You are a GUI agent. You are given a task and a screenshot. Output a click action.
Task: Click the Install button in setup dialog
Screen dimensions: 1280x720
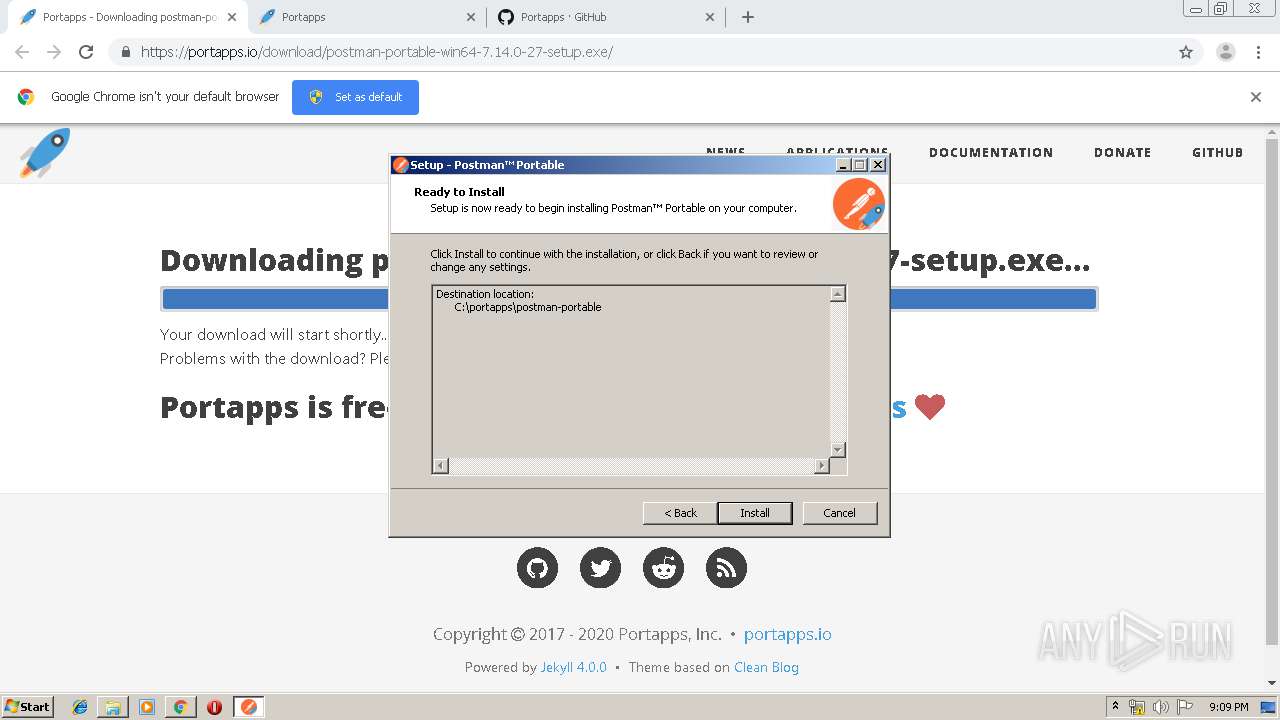[755, 513]
